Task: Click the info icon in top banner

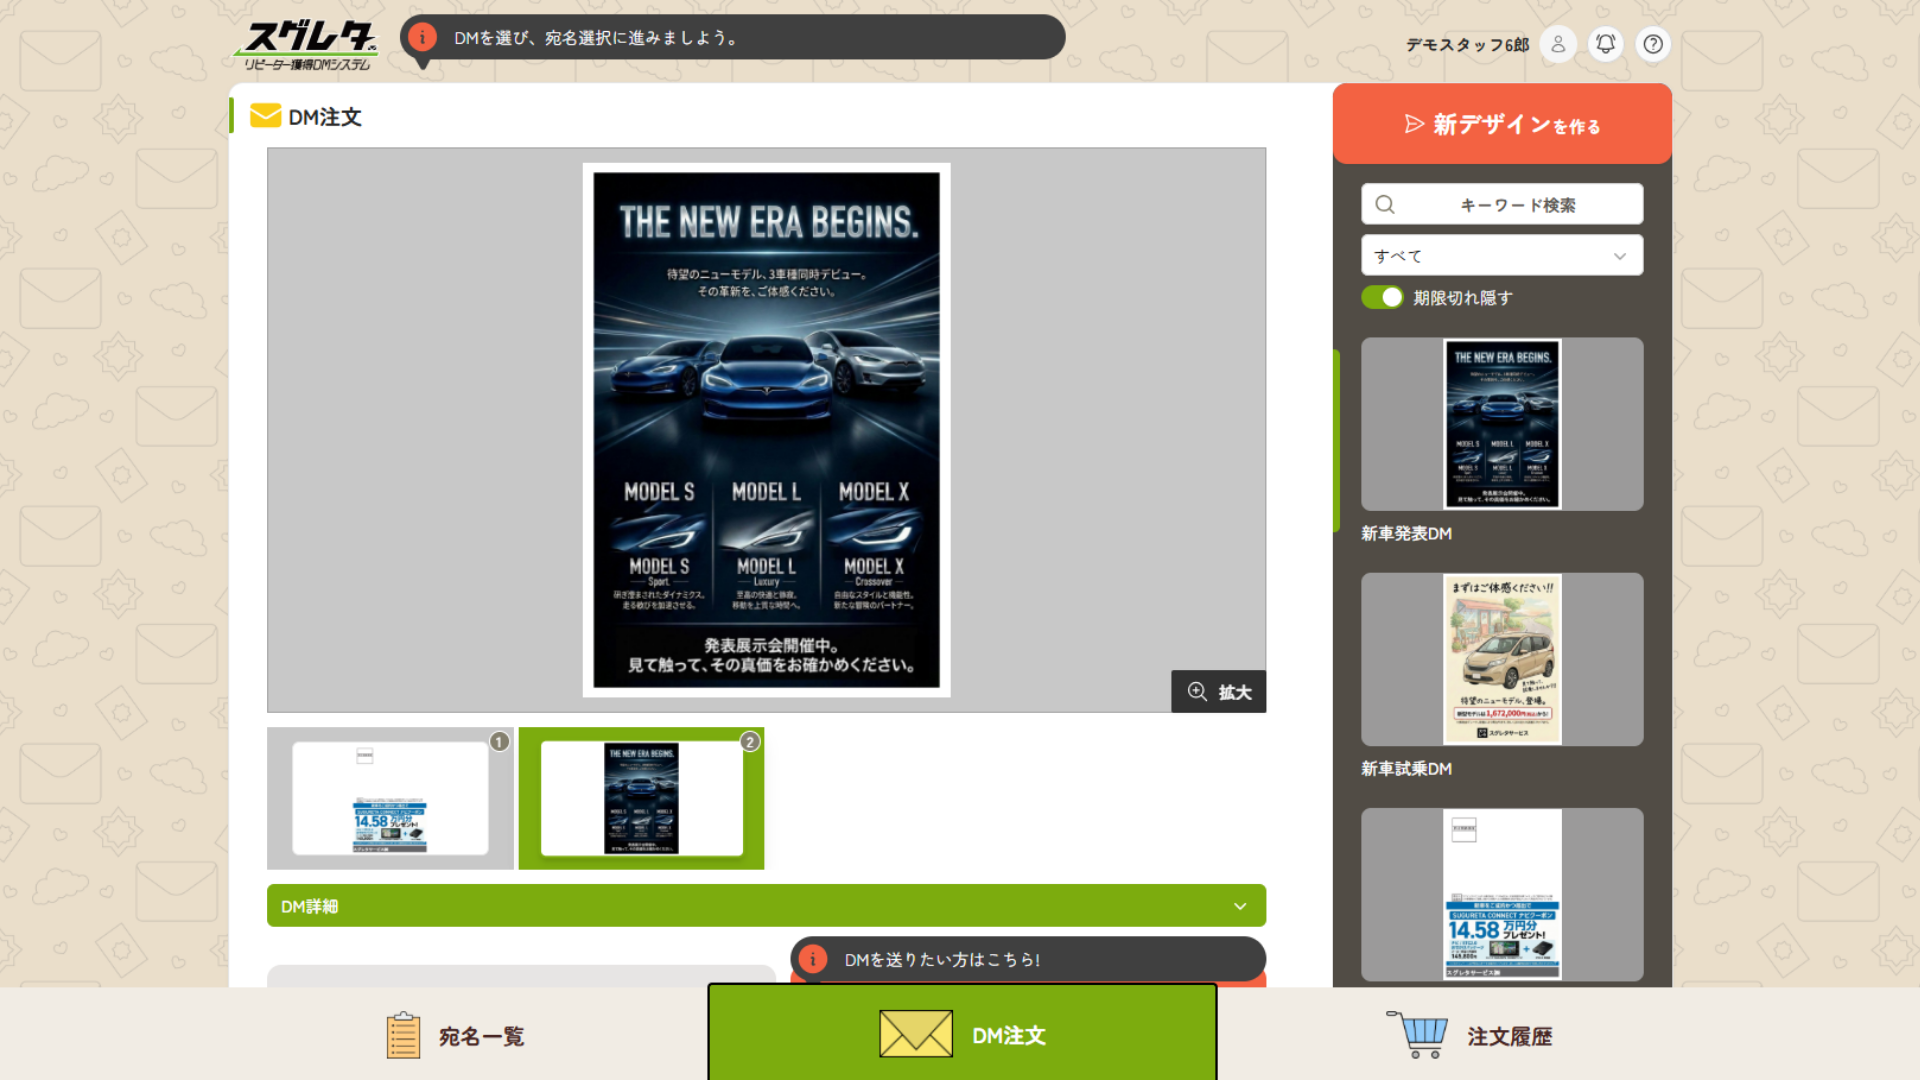Action: point(422,38)
